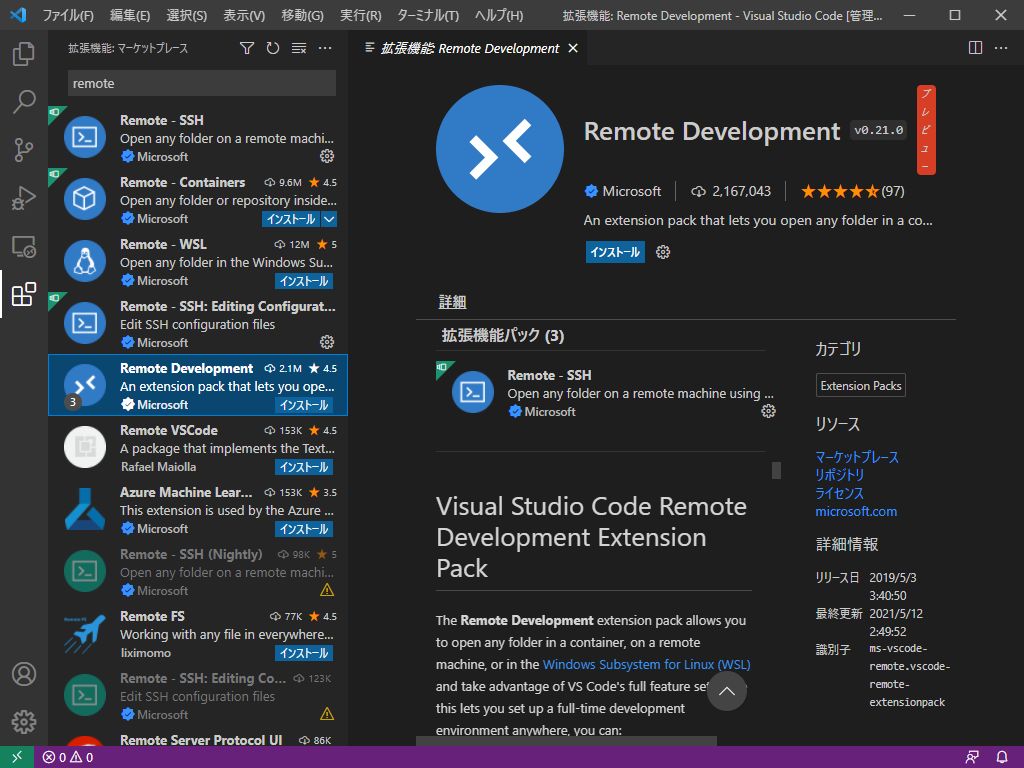Select the 詳細 tab in extension page
The image size is (1024, 768).
(x=452, y=302)
